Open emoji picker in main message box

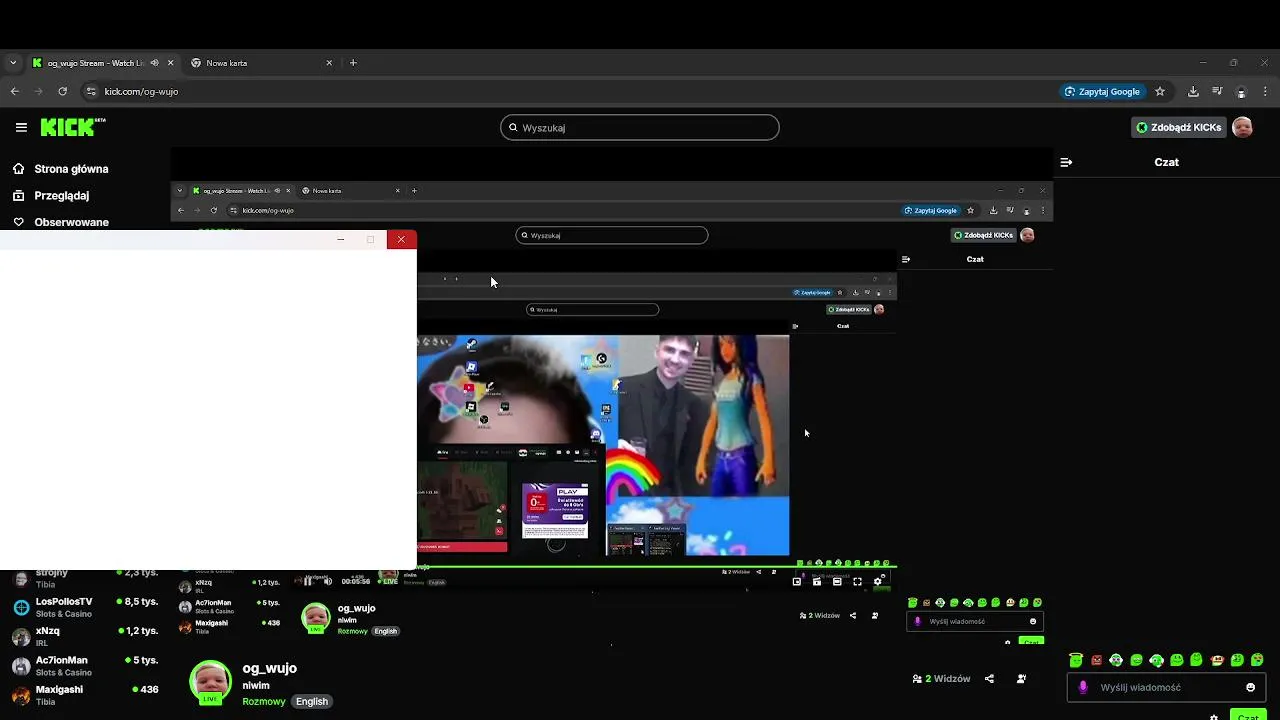1250,687
